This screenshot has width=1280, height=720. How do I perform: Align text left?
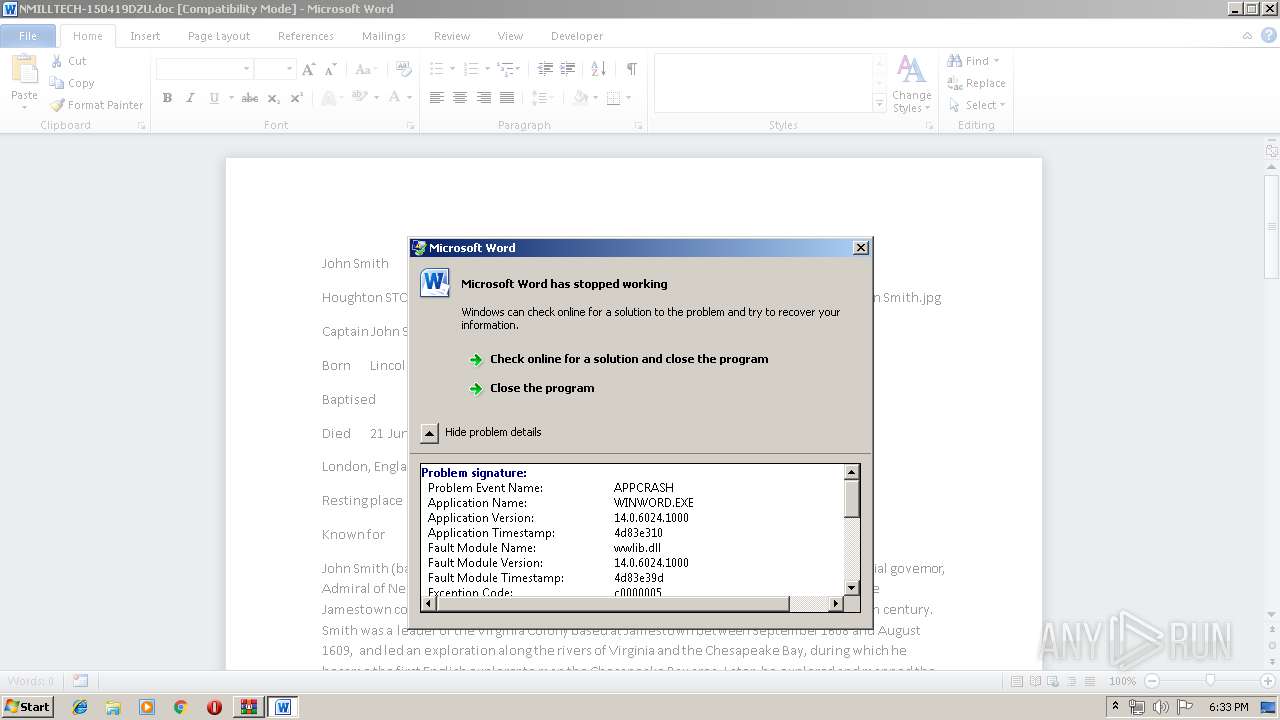437,98
